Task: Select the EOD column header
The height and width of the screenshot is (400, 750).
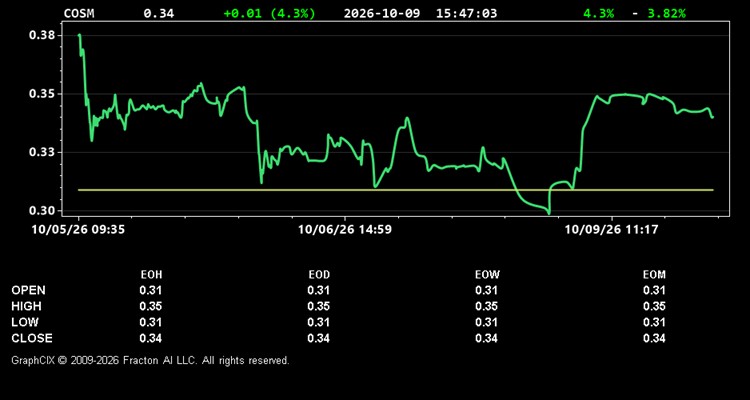Action: 319,275
